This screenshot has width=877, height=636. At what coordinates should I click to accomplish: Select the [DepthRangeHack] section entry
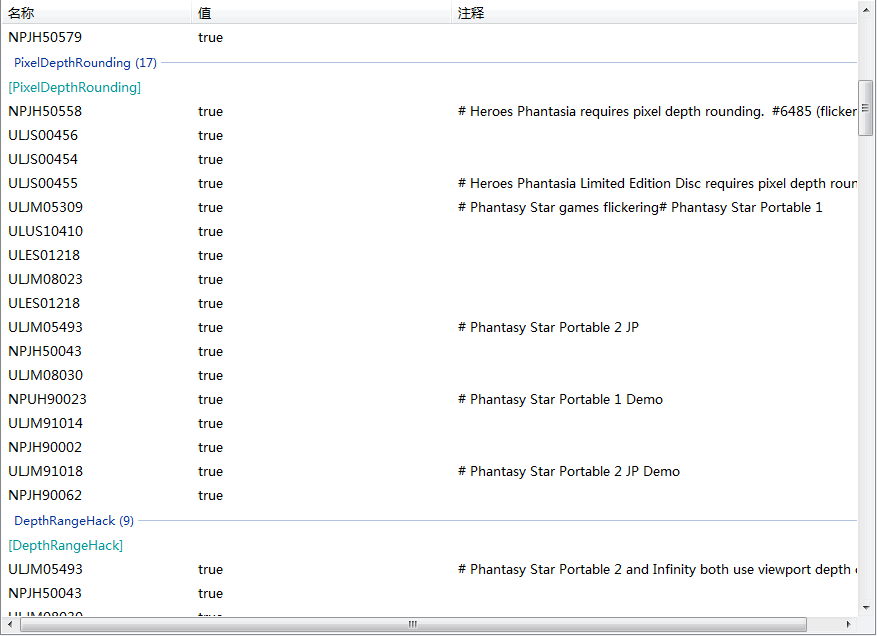65,545
